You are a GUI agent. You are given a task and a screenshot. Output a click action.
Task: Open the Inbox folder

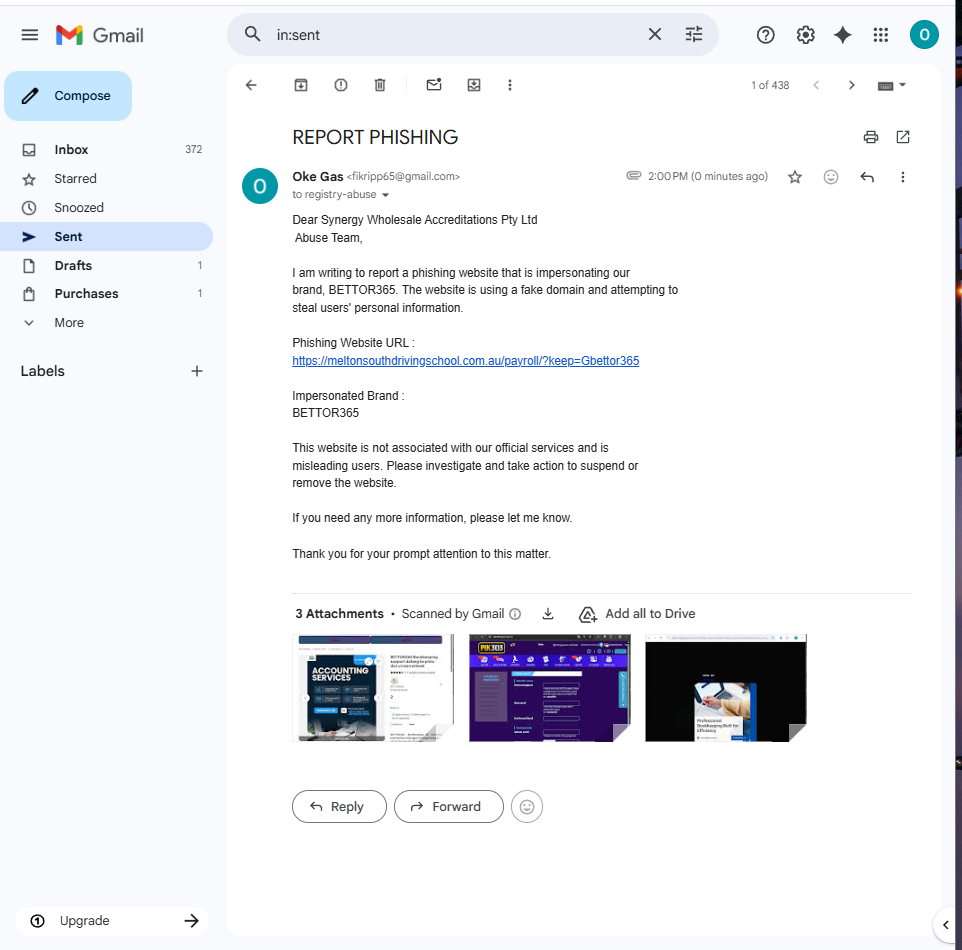(106, 150)
